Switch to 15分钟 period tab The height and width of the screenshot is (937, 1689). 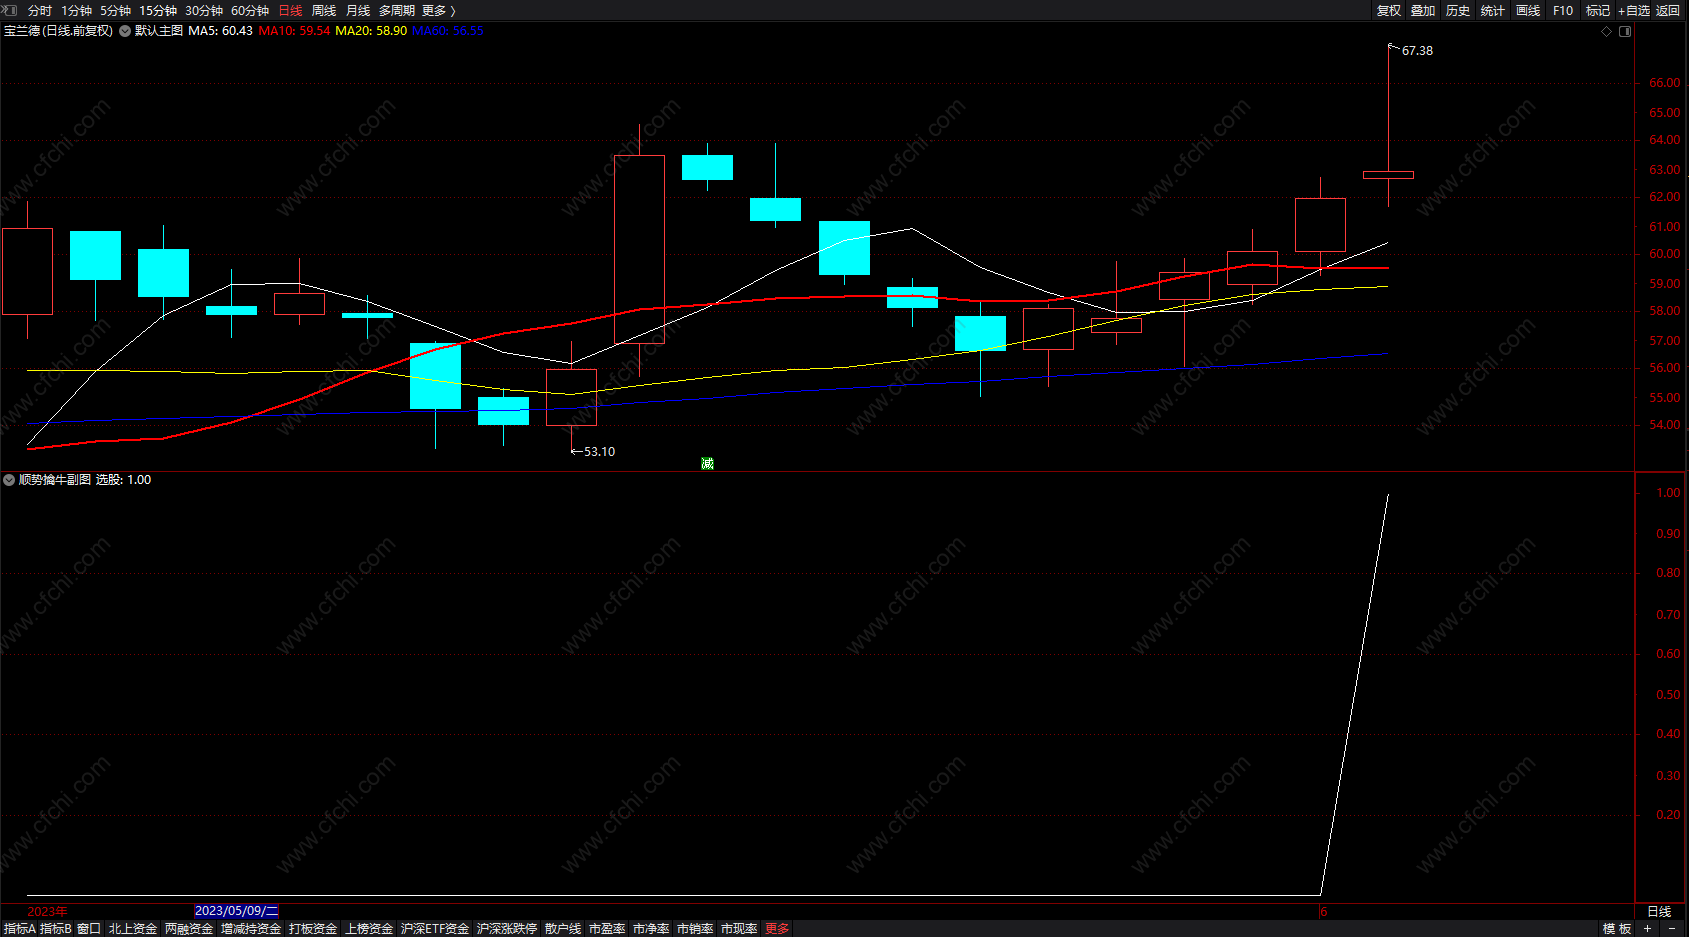[x=158, y=10]
